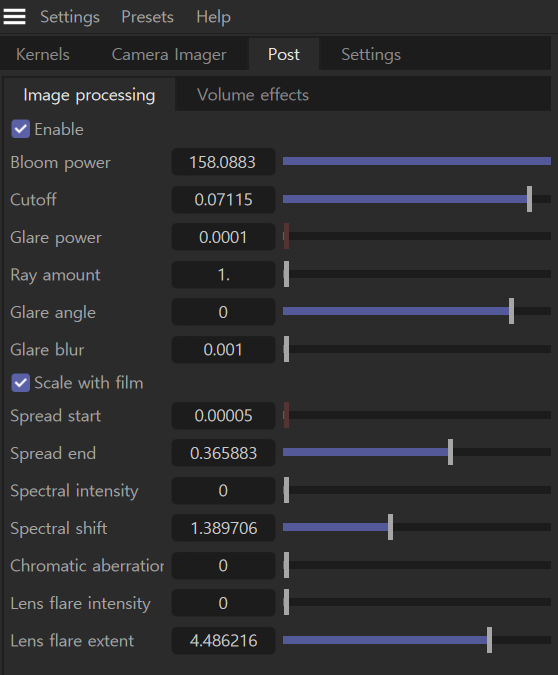
Task: Open the hamburger menu icon
Action: (14, 17)
